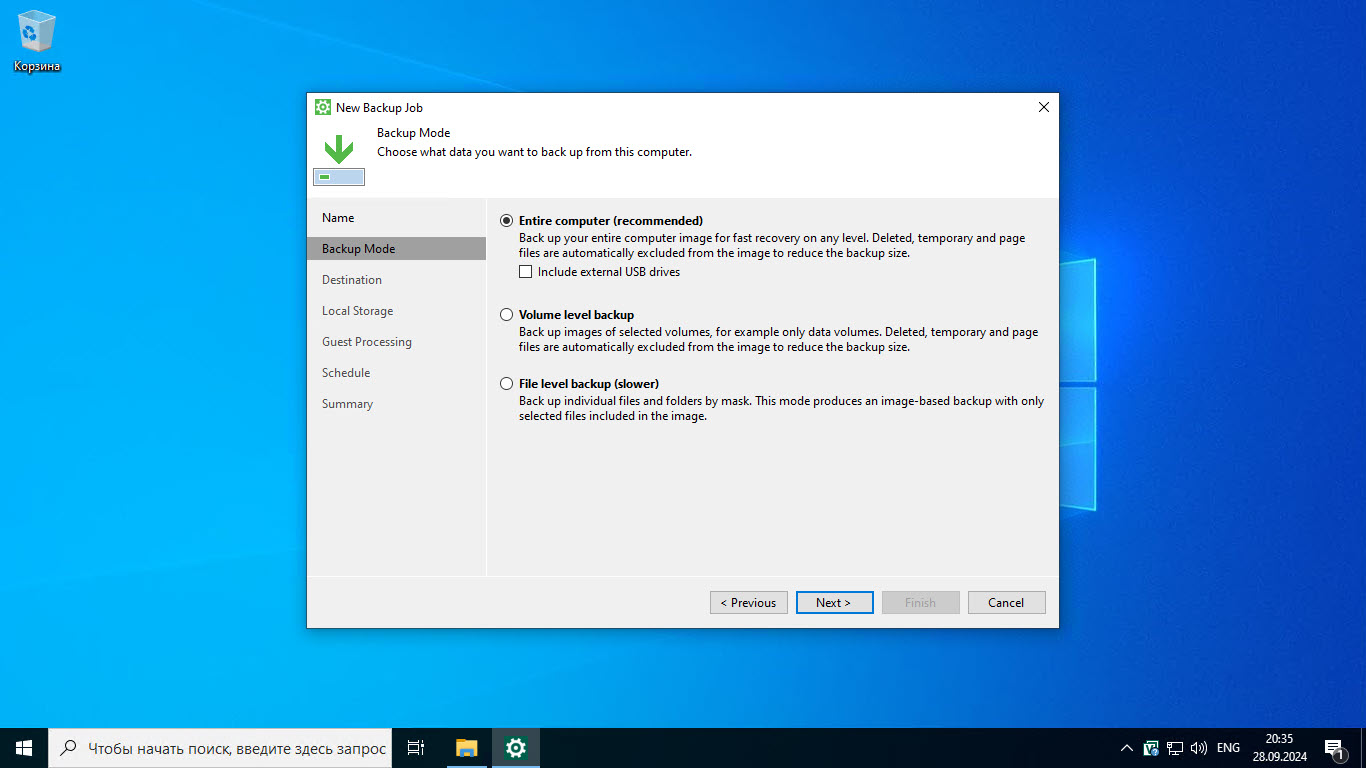Open the Recycle Bin desktop icon
Image resolution: width=1366 pixels, height=768 pixels.
tap(37, 41)
